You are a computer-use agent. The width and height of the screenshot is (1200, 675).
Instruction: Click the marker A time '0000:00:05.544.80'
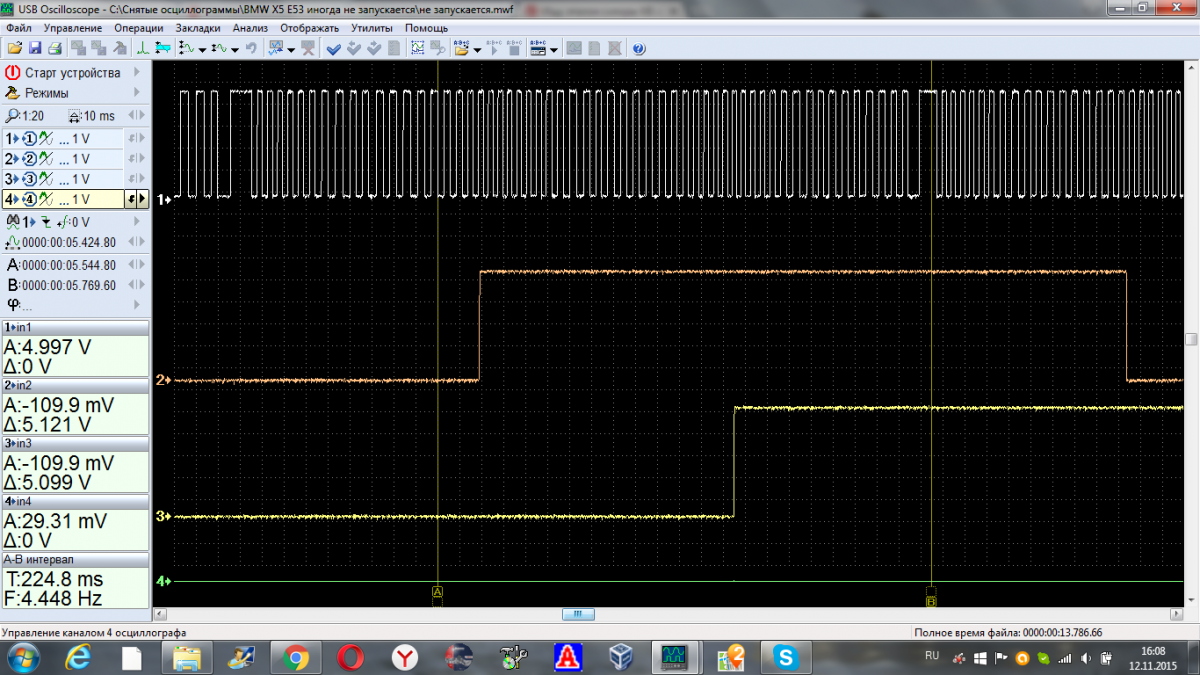pos(68,265)
